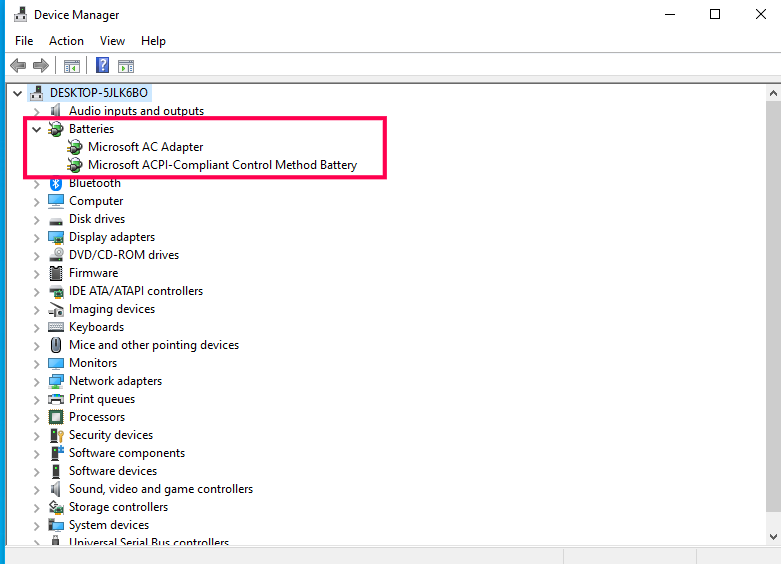This screenshot has height=564, width=781.
Task: Select the Print queues label
Action: tap(102, 399)
